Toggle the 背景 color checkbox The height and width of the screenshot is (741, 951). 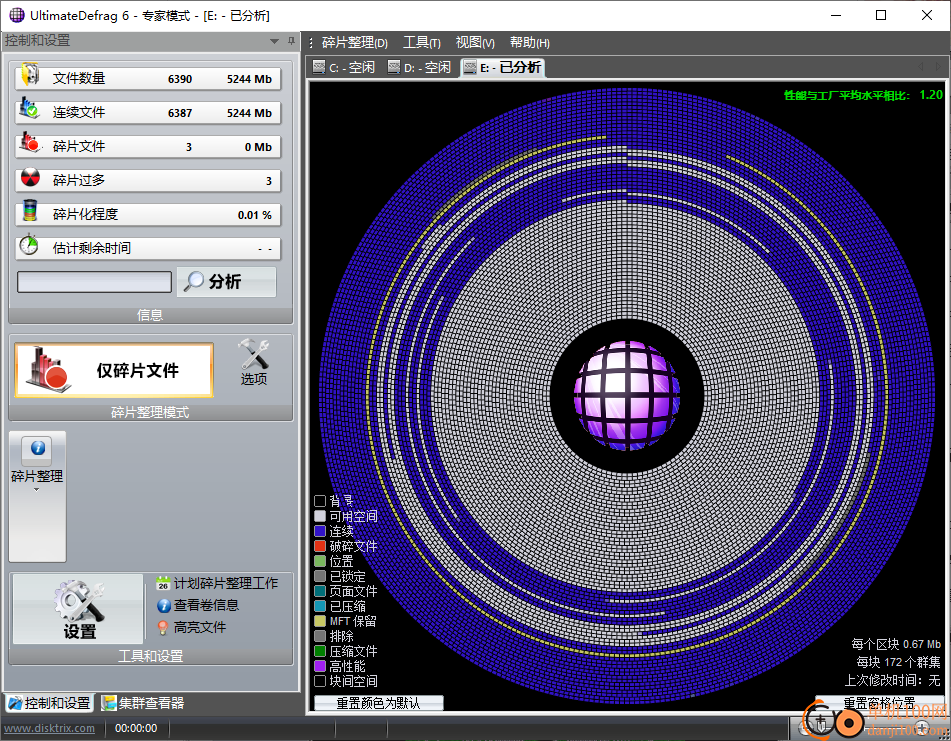[x=320, y=501]
